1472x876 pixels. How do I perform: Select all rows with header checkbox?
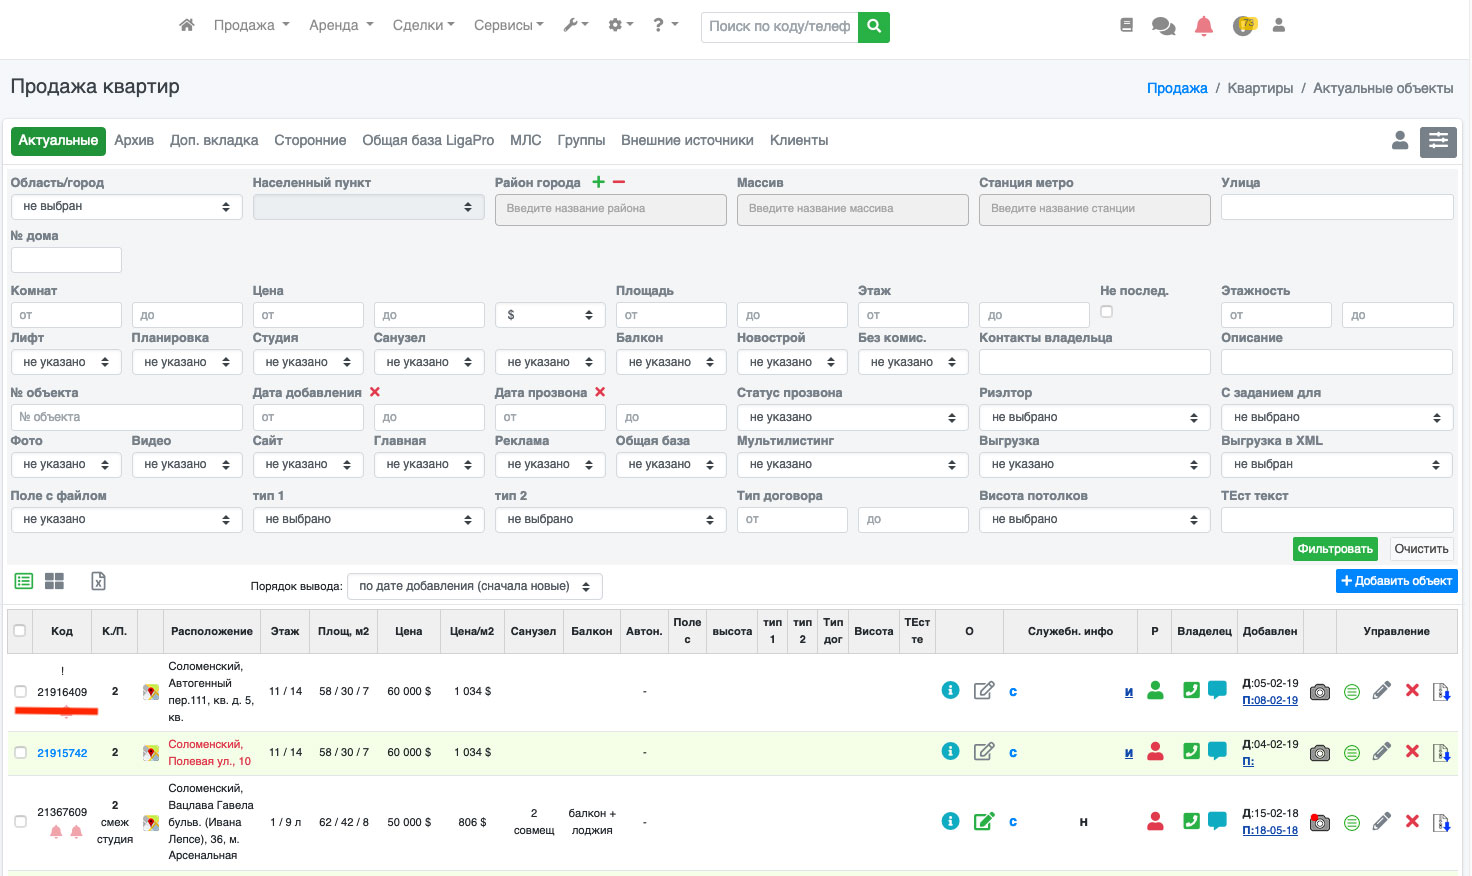20,631
